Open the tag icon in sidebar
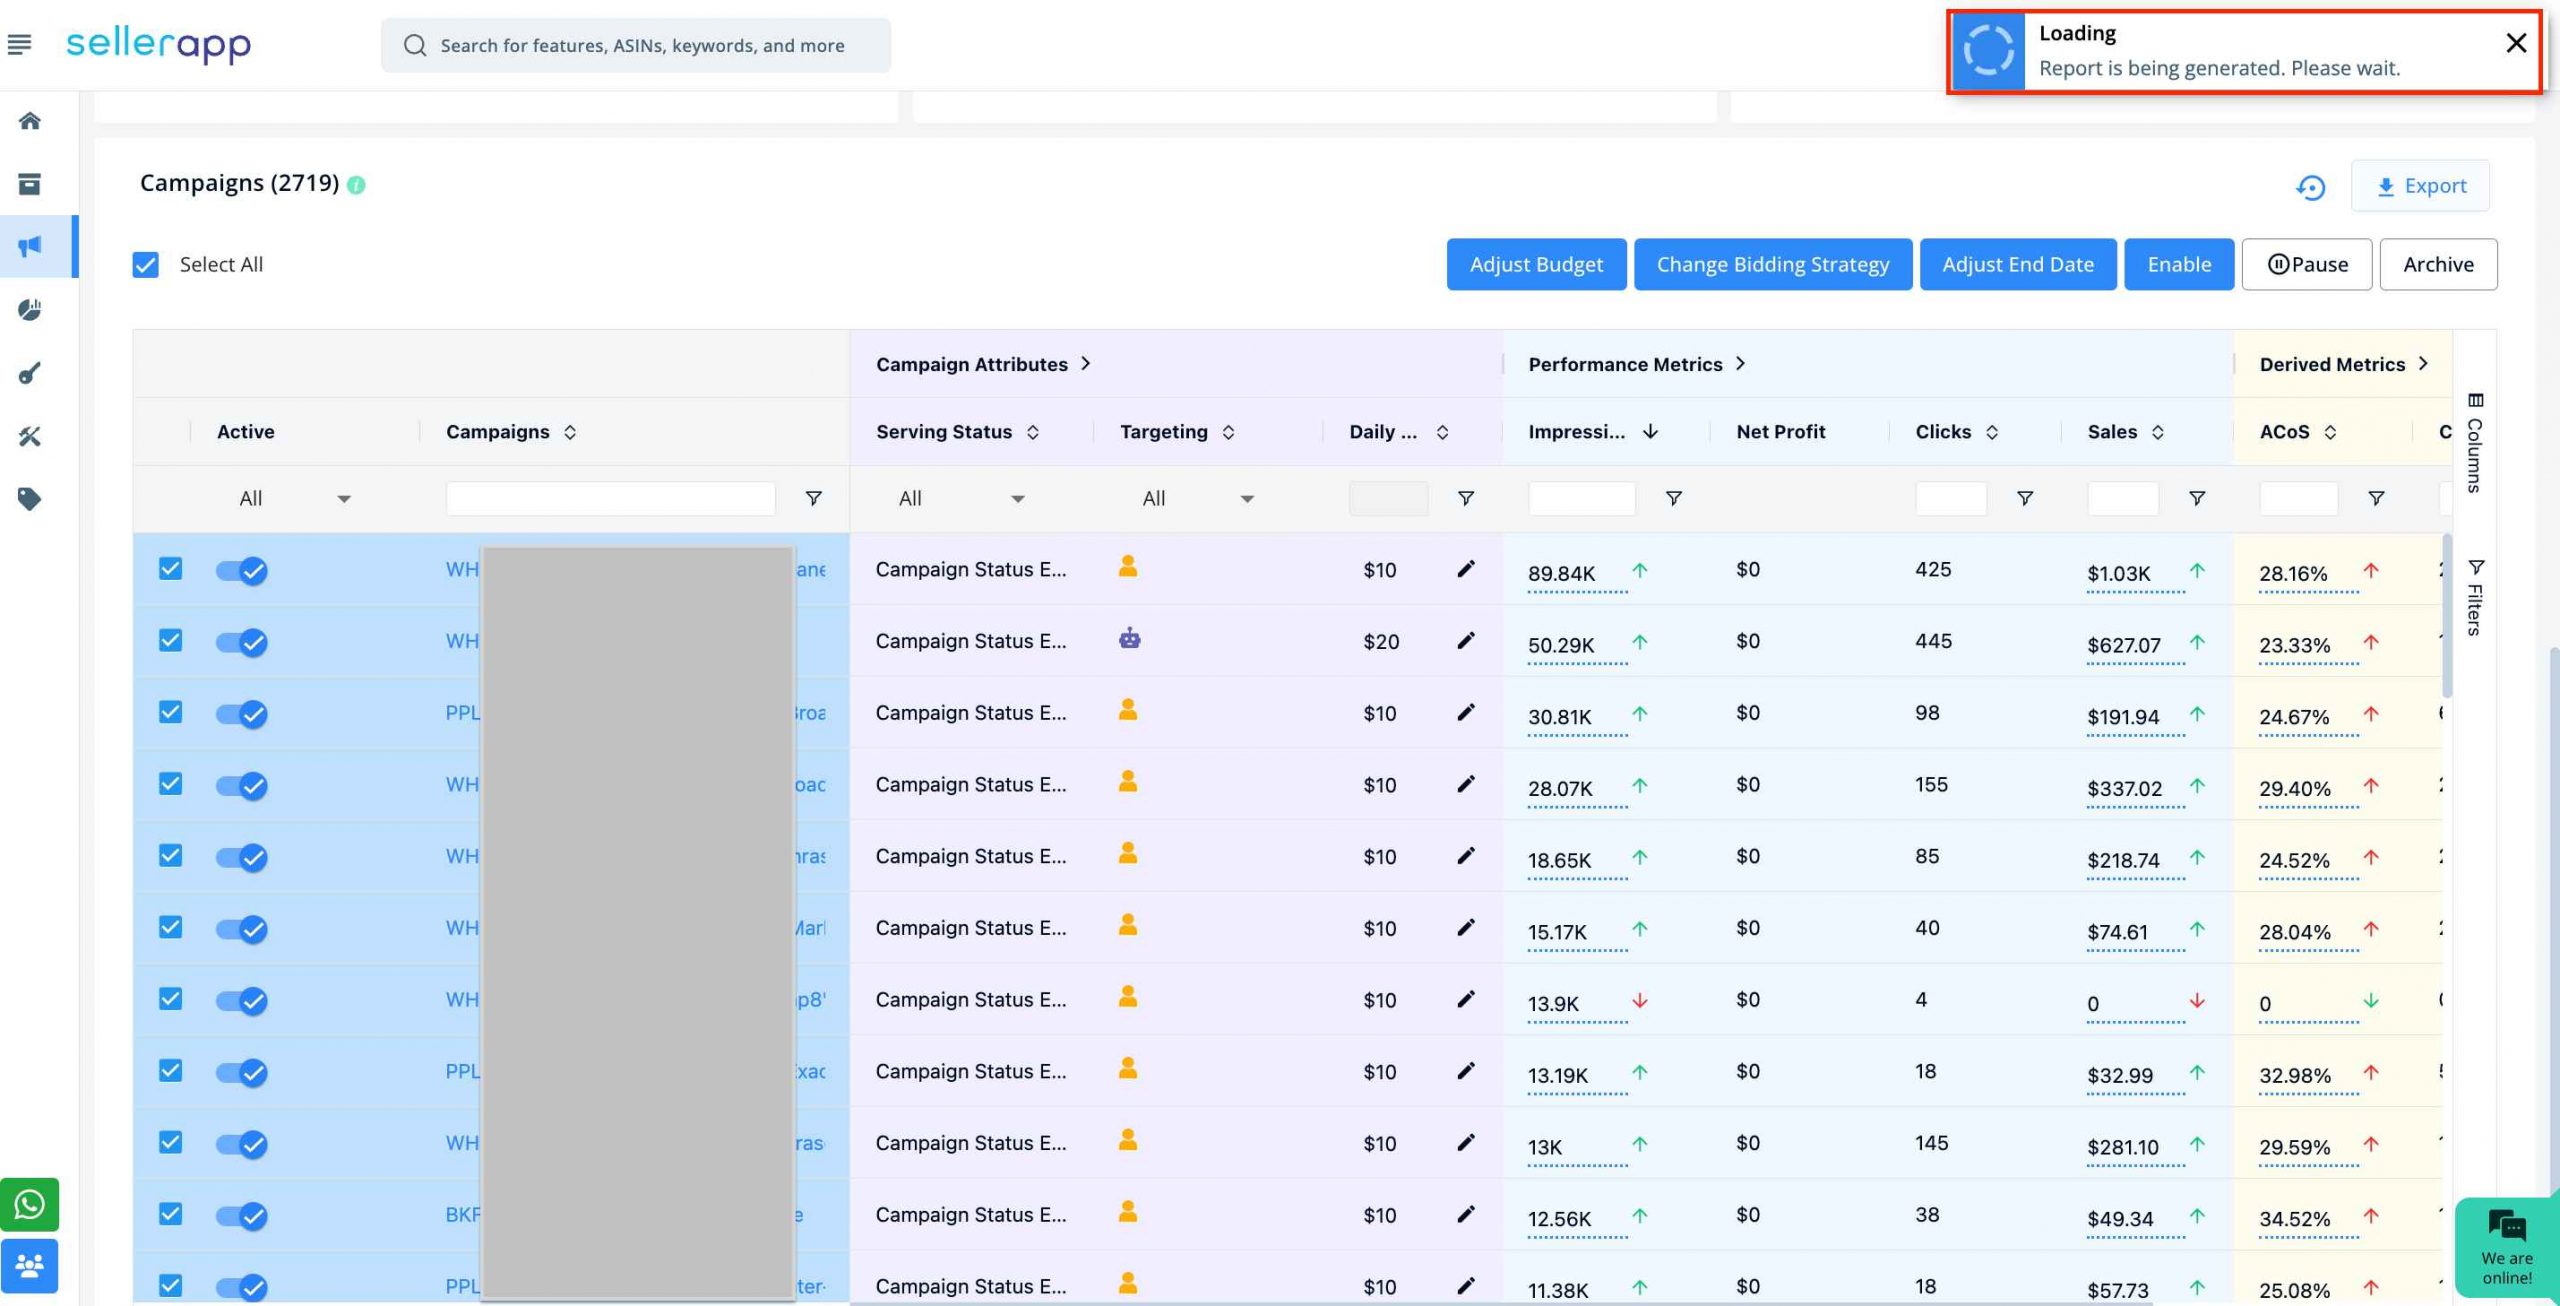This screenshot has width=2560, height=1306. pos(30,499)
